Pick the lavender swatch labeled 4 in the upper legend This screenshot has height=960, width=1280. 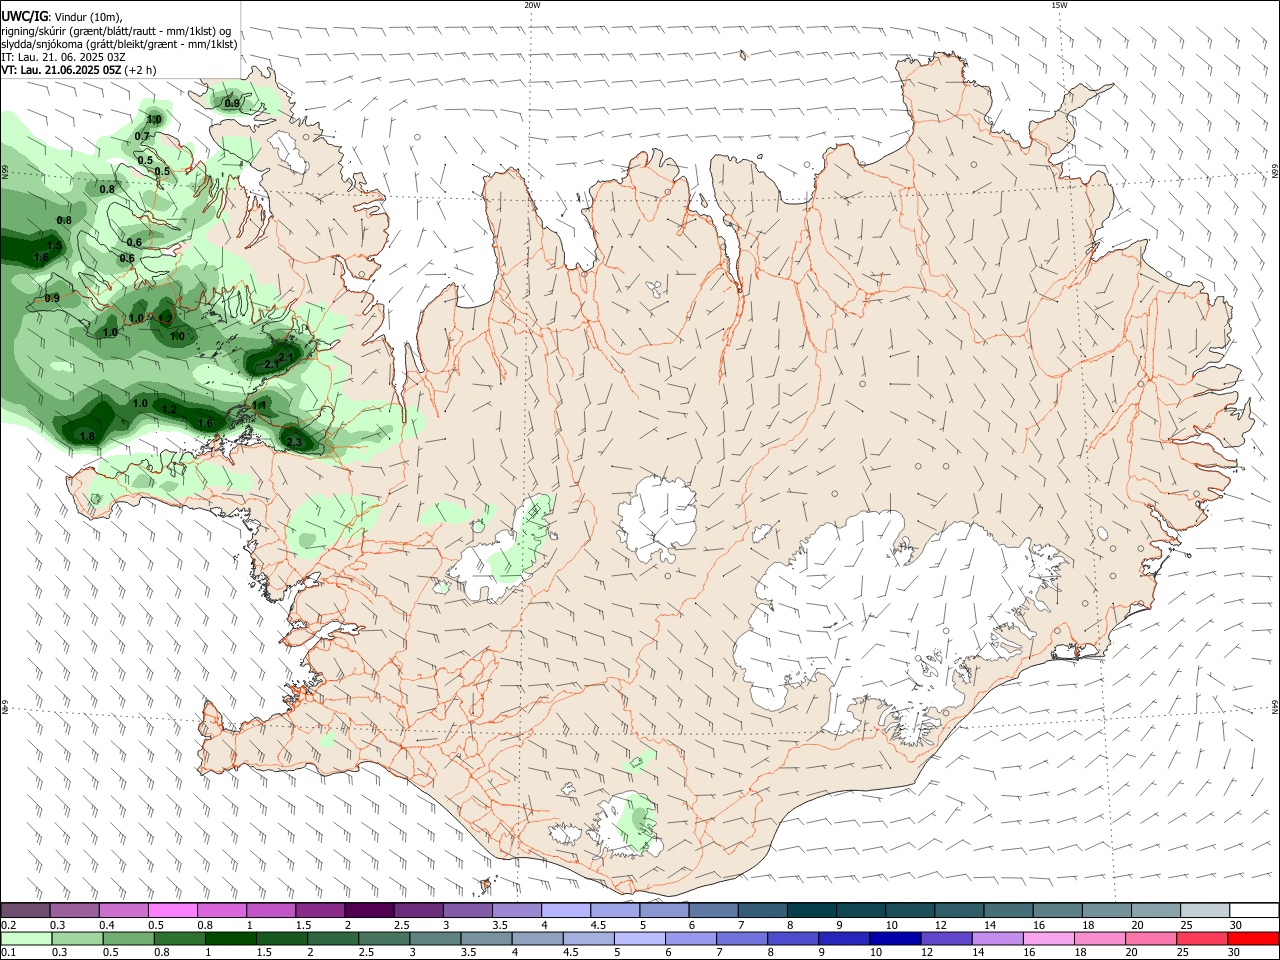click(x=565, y=910)
